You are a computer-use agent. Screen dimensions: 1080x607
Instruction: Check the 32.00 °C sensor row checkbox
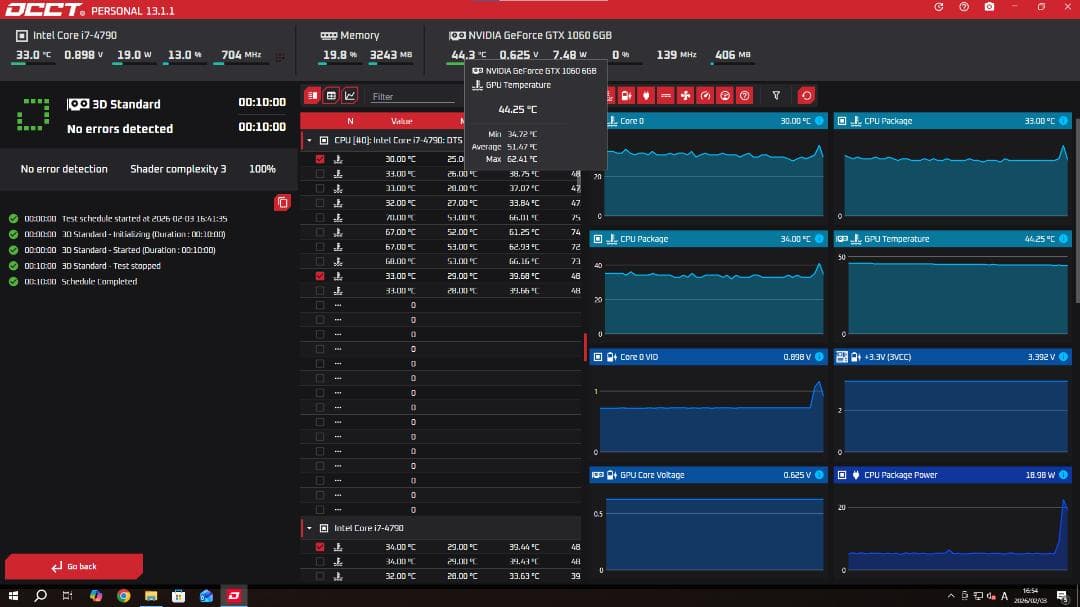tap(320, 203)
